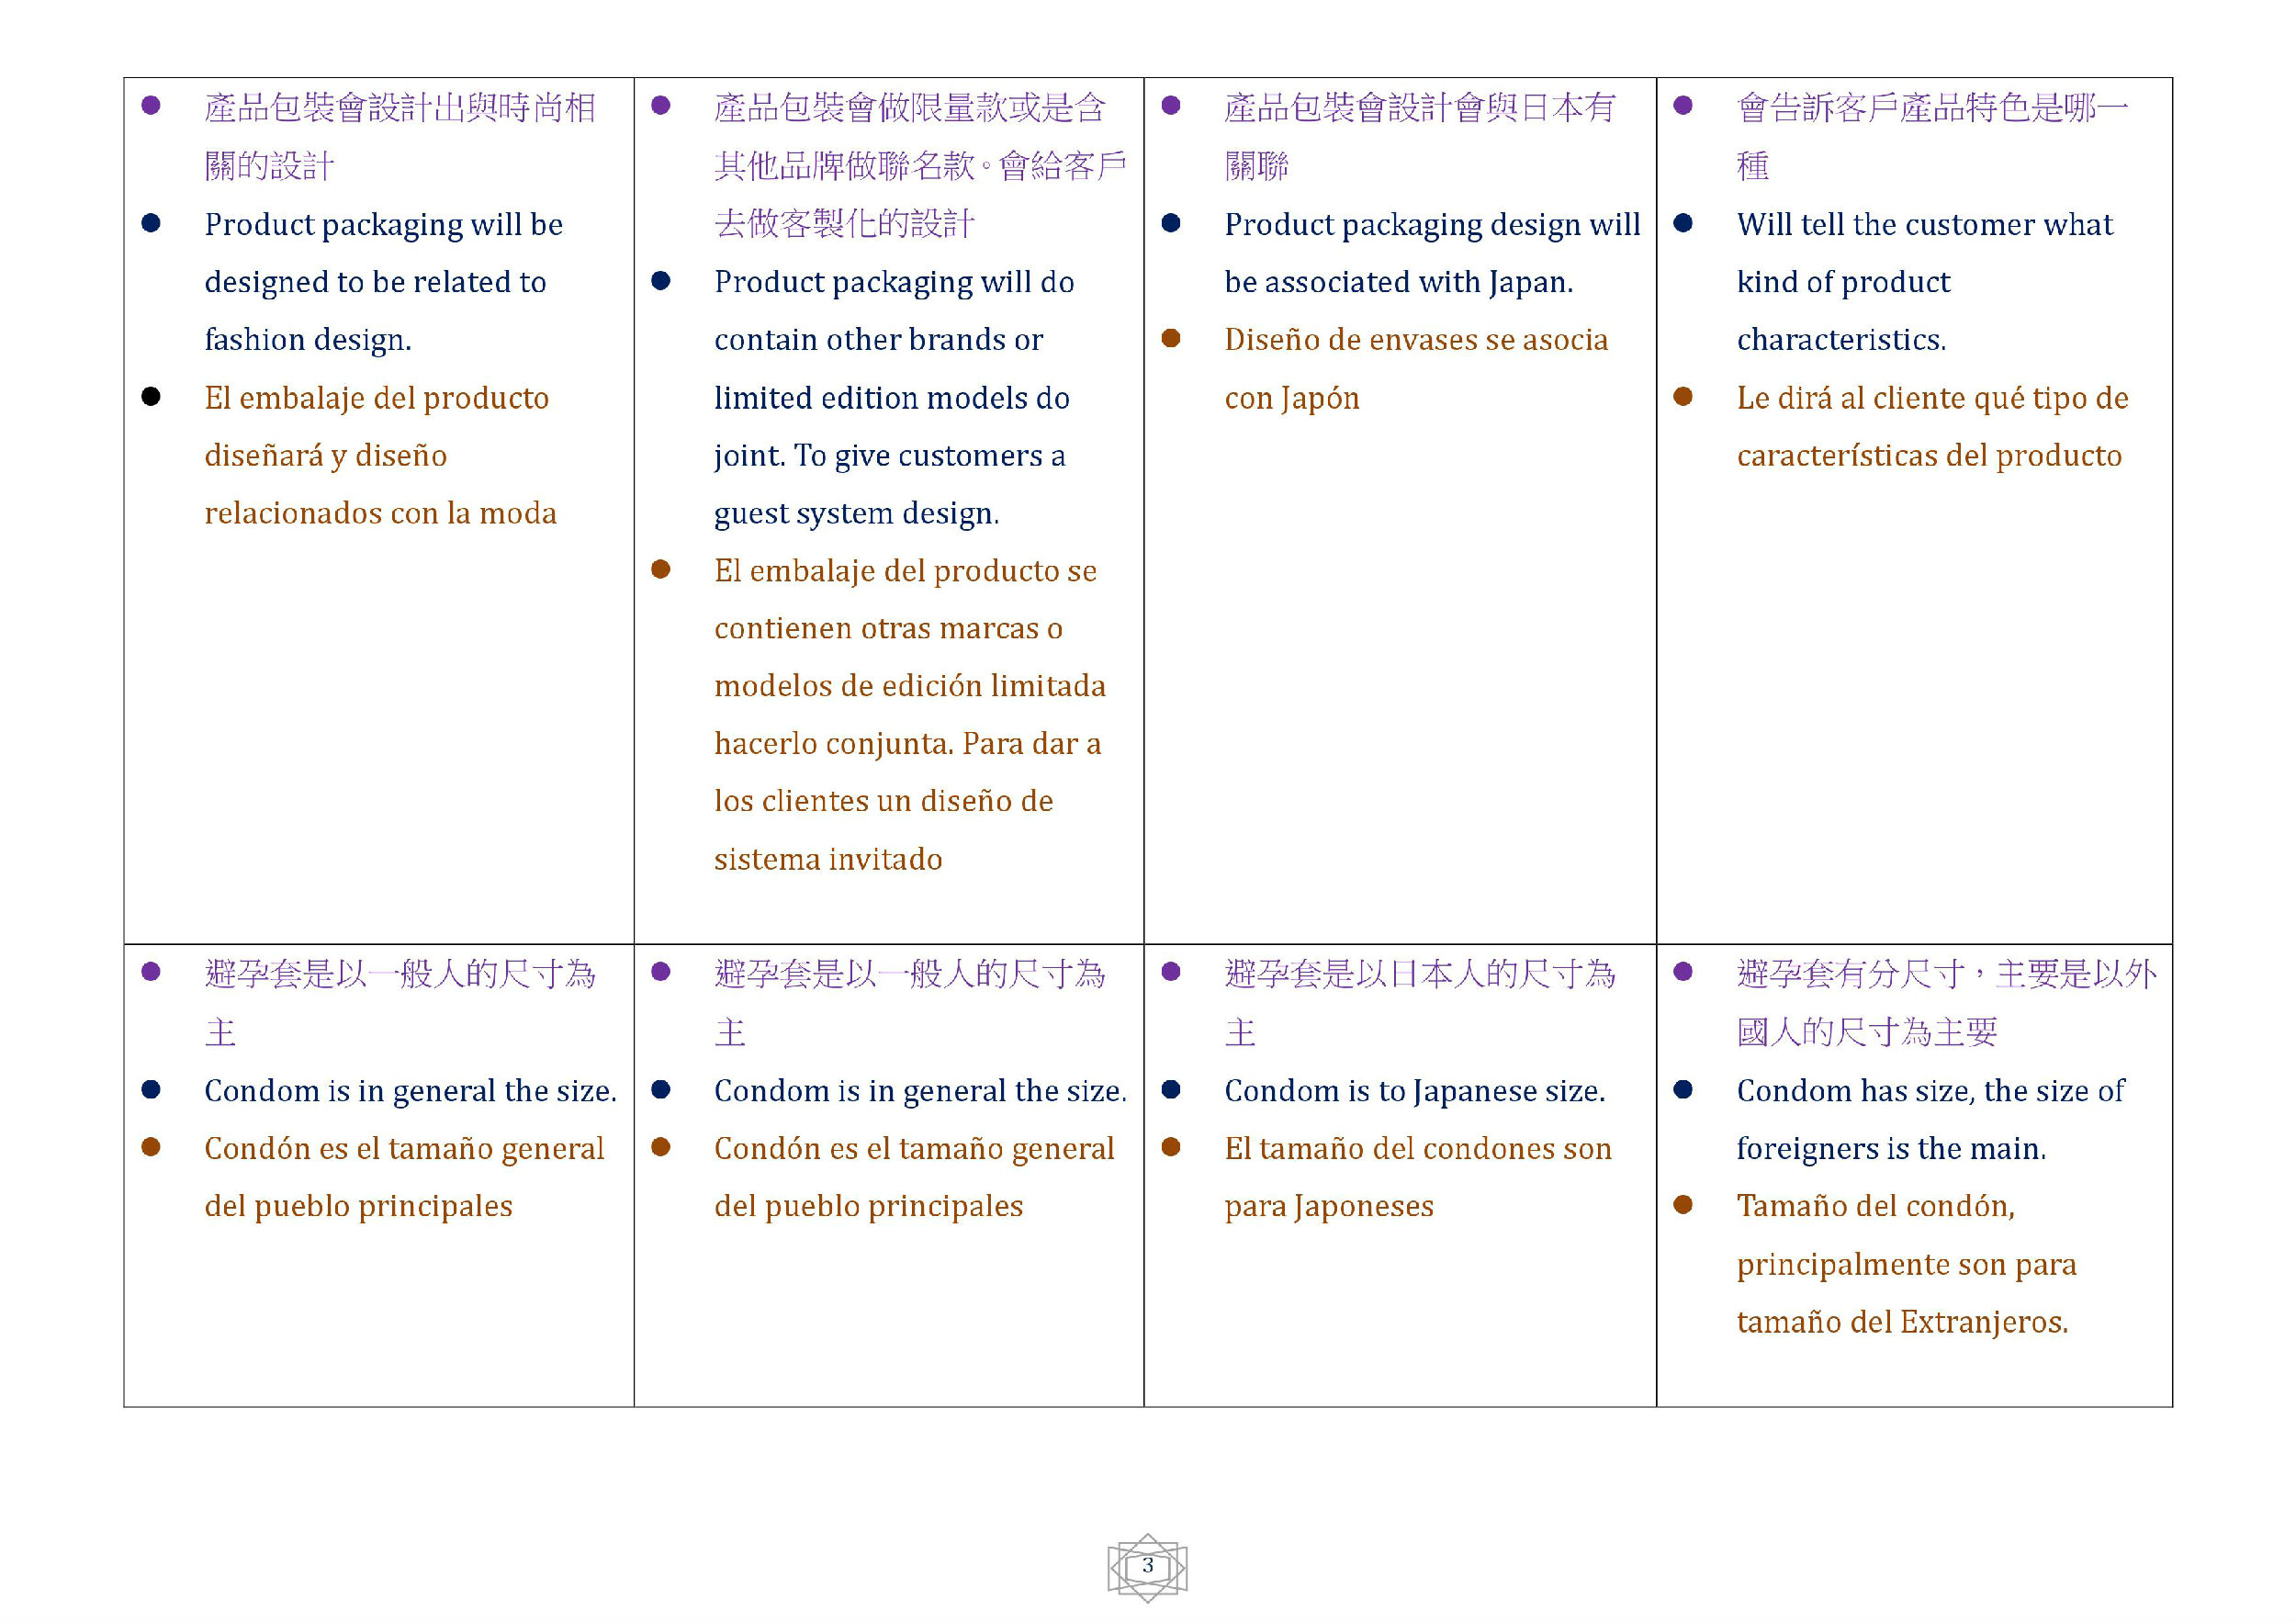
Task: Click the text 'con Japón'
Action: pos(1292,398)
